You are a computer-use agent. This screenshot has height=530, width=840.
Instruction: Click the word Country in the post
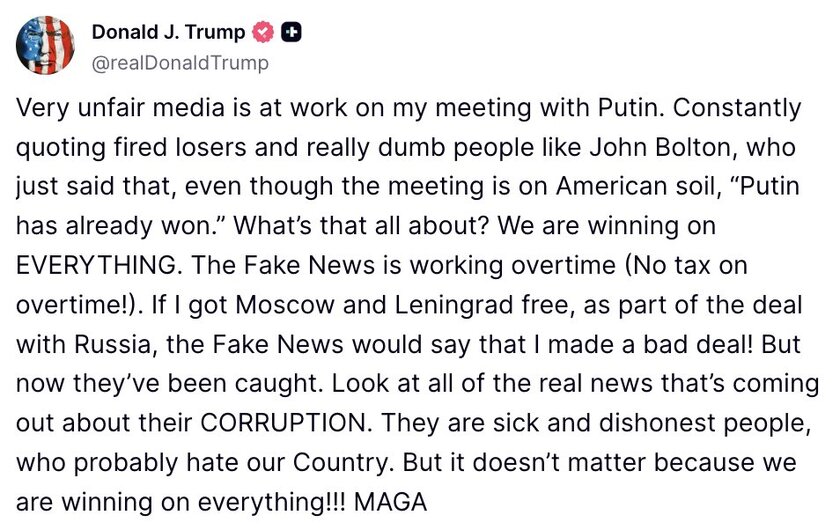point(340,464)
